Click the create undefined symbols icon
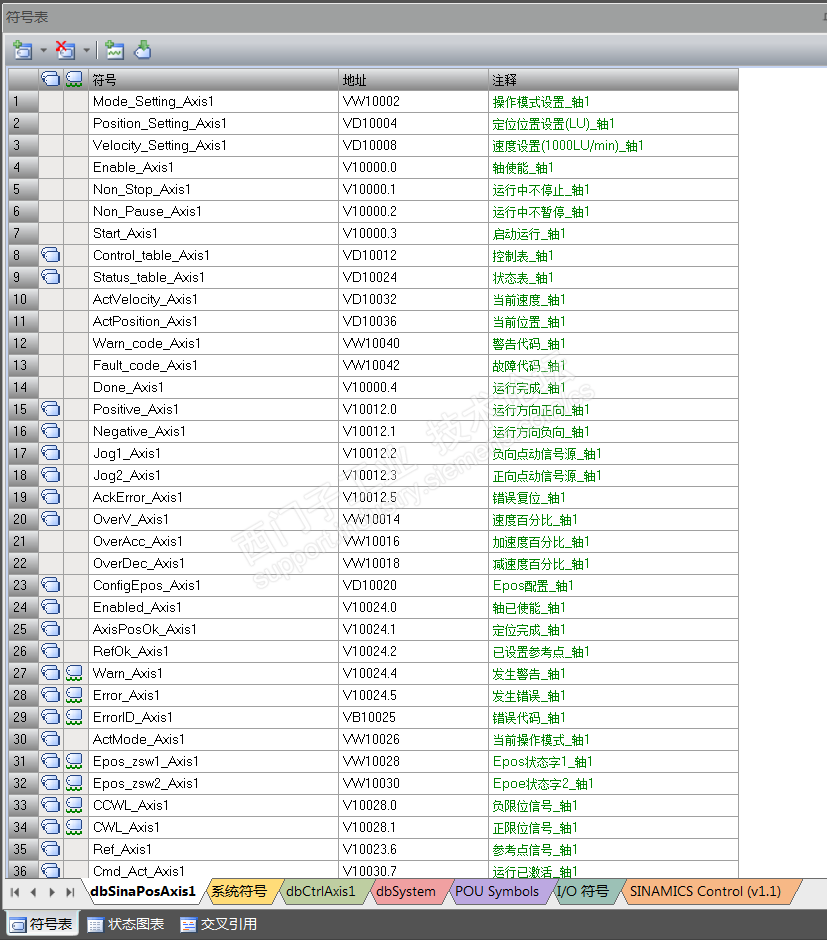827x940 pixels. click(114, 50)
